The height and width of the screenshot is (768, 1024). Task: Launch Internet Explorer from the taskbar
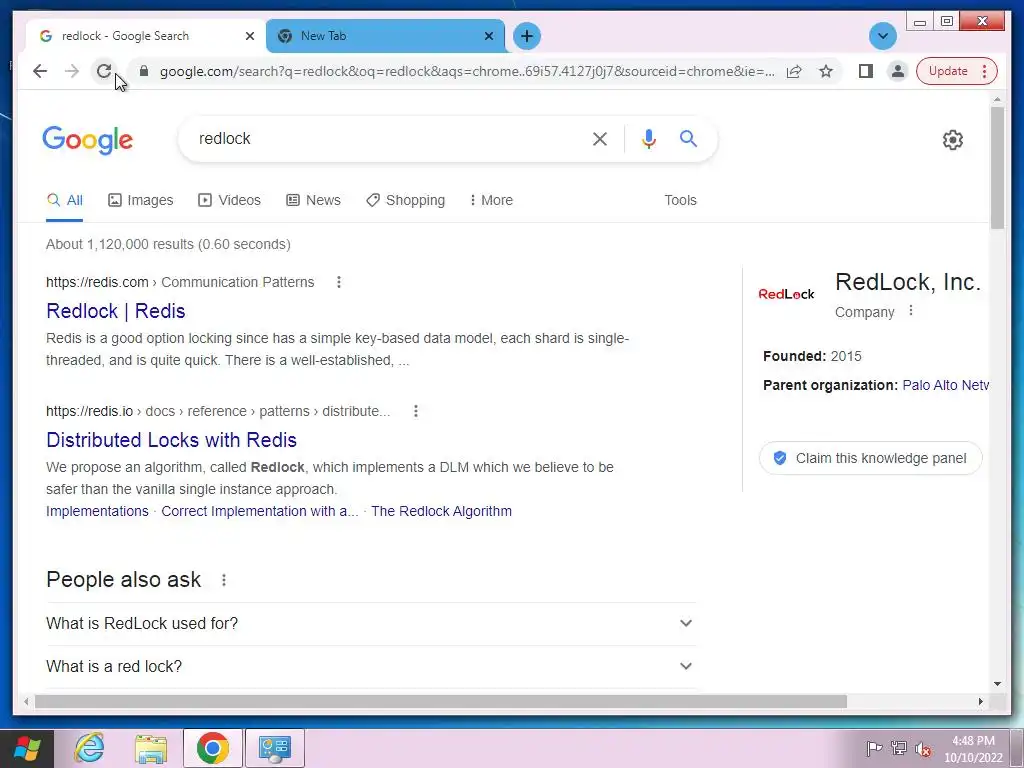click(x=89, y=748)
